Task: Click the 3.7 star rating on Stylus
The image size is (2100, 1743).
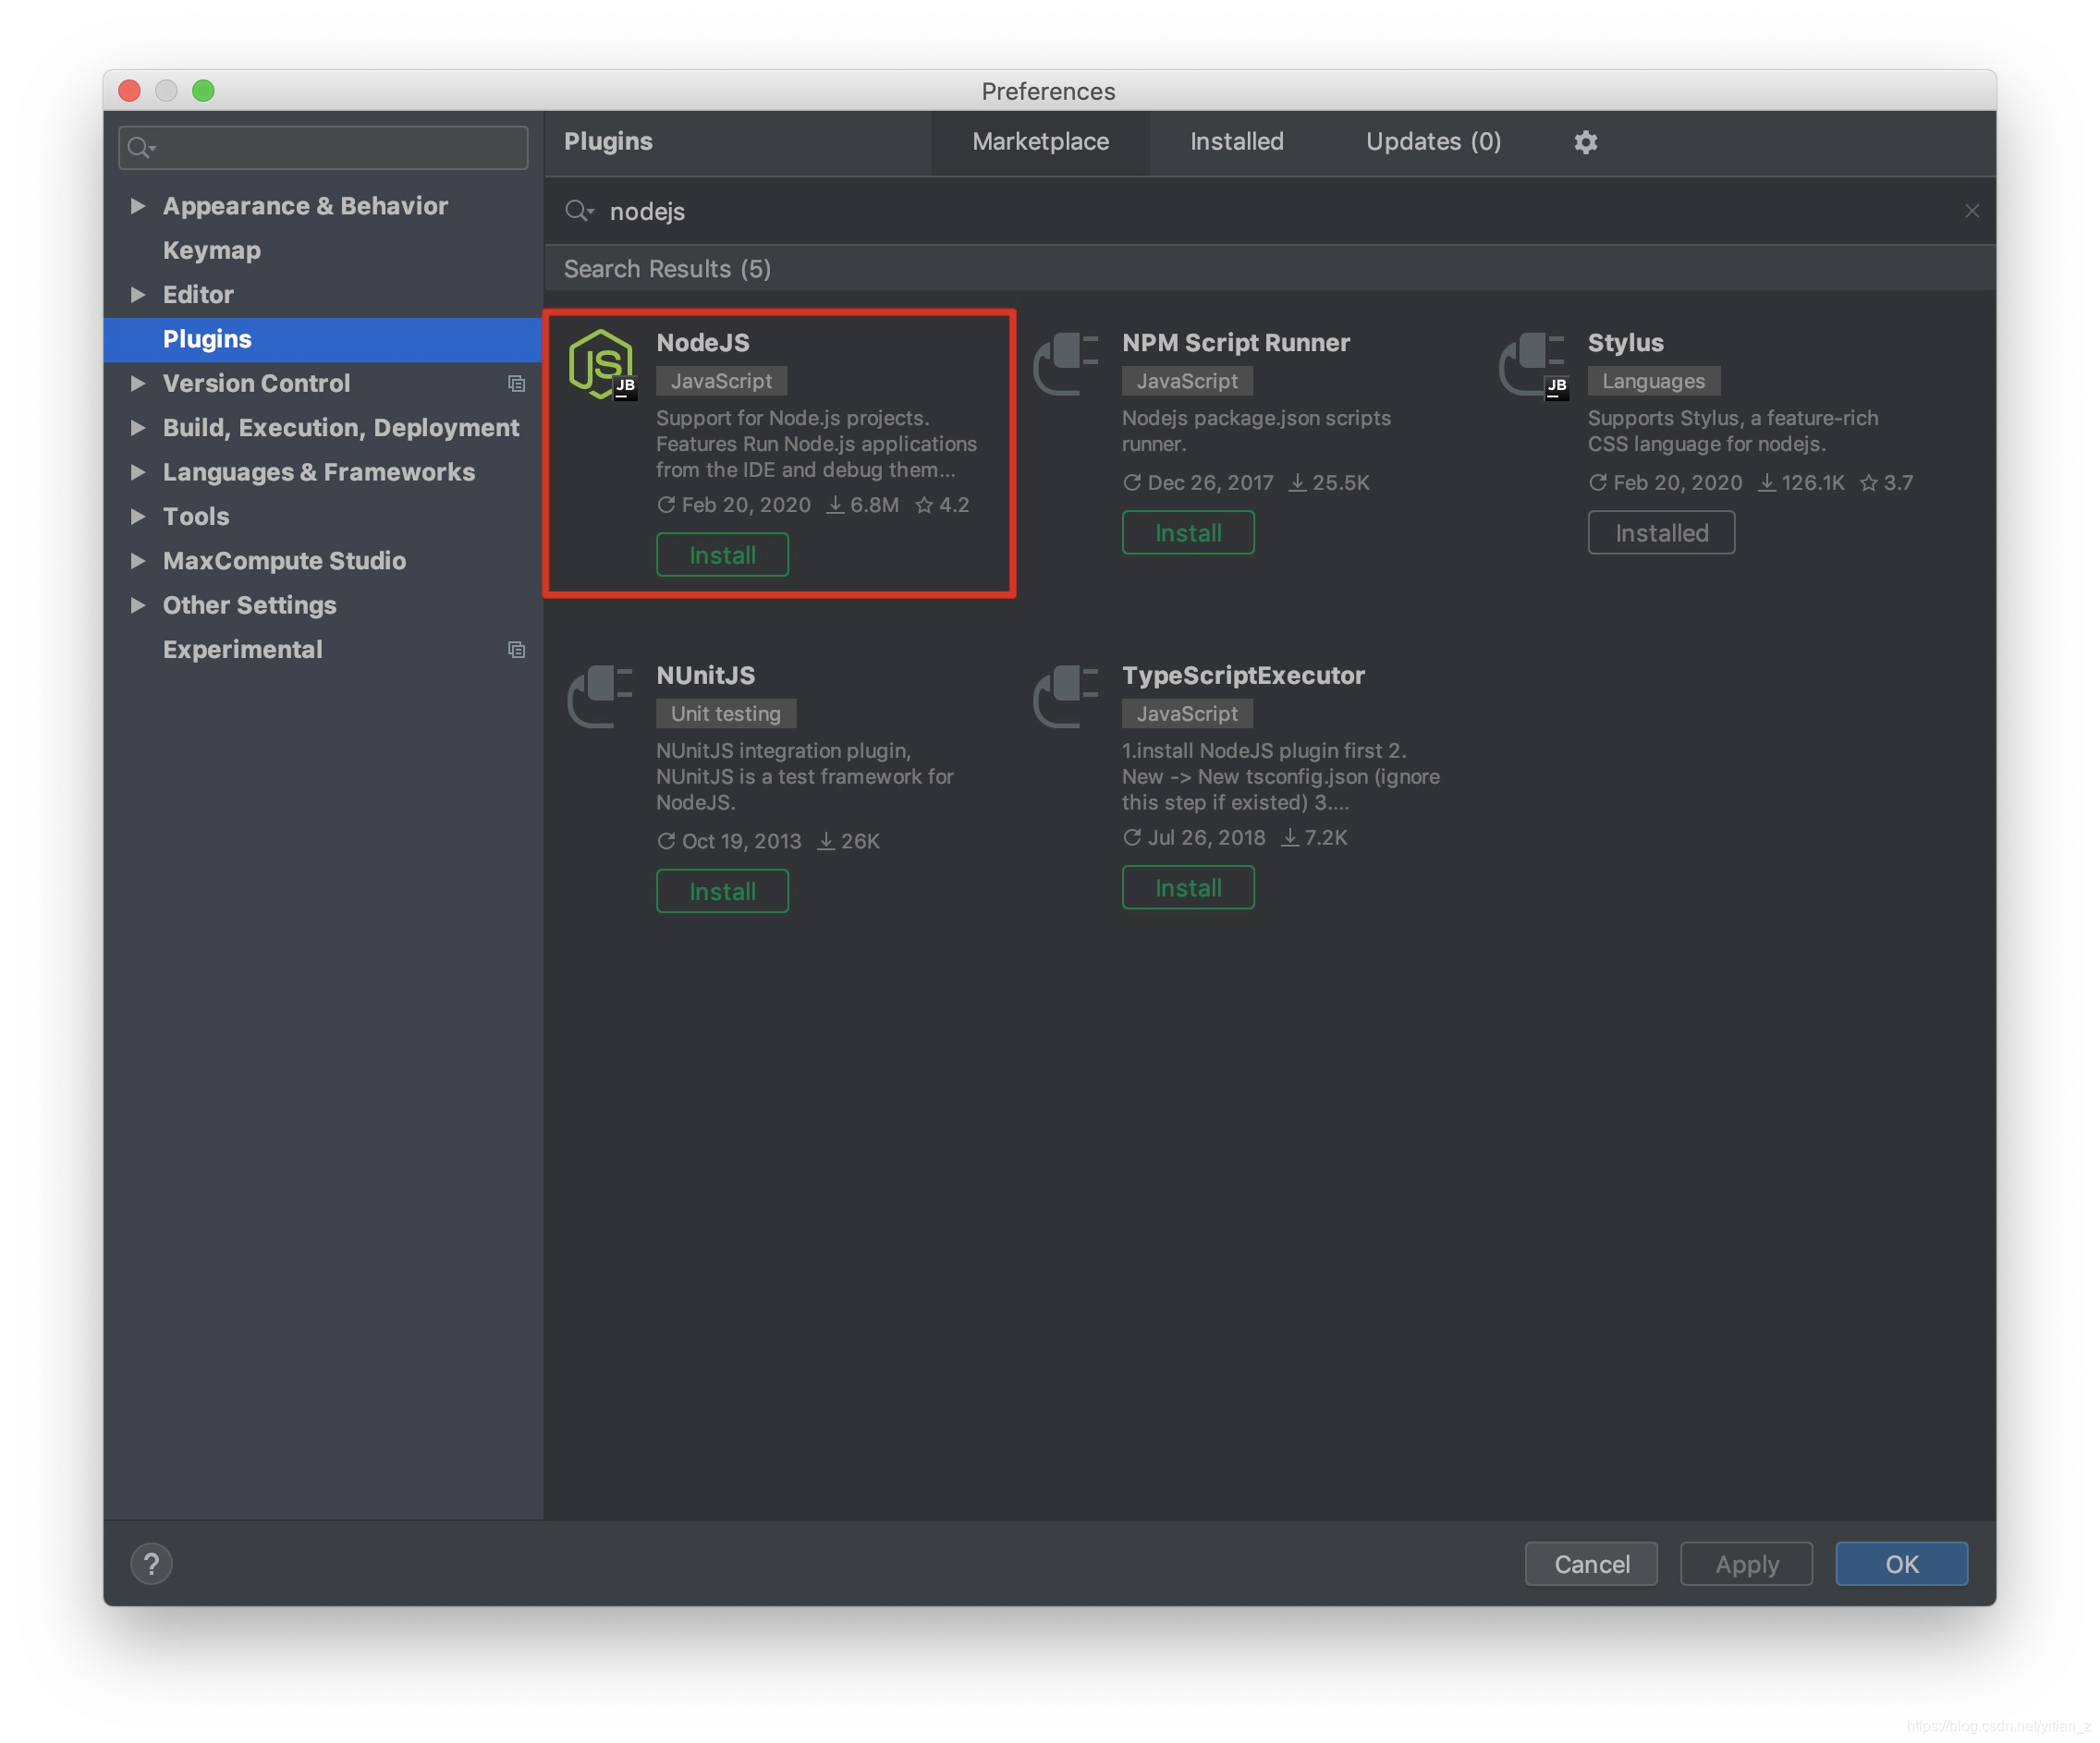Action: [1886, 483]
